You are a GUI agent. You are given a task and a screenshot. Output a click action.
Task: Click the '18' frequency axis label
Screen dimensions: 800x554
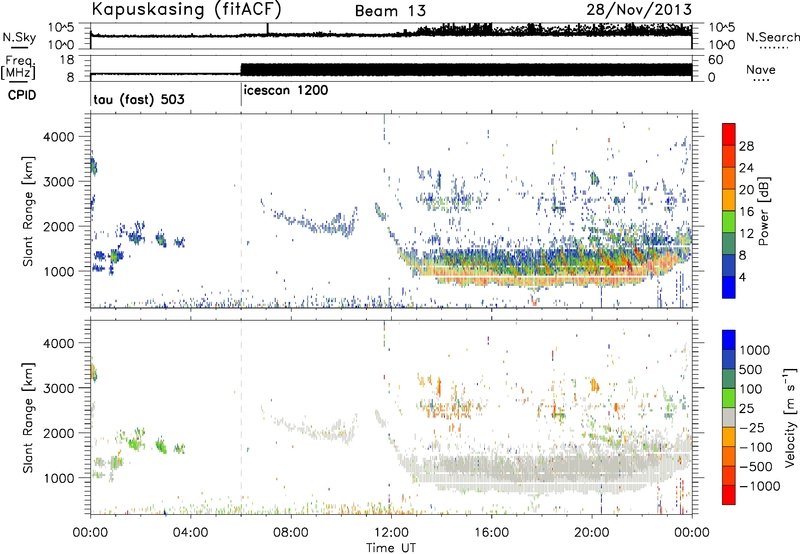(x=67, y=60)
